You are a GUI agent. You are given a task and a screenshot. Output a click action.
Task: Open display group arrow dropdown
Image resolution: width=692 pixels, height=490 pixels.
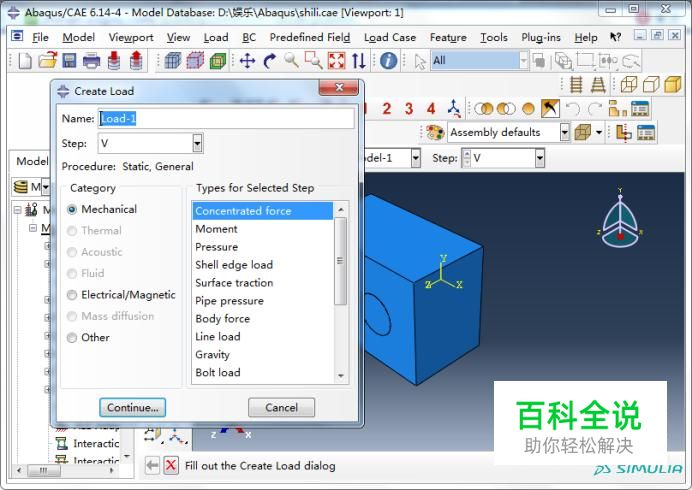599,132
